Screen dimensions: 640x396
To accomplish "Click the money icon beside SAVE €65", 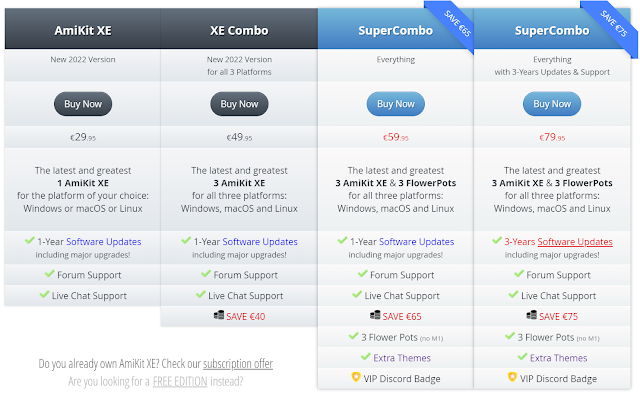I will (375, 316).
